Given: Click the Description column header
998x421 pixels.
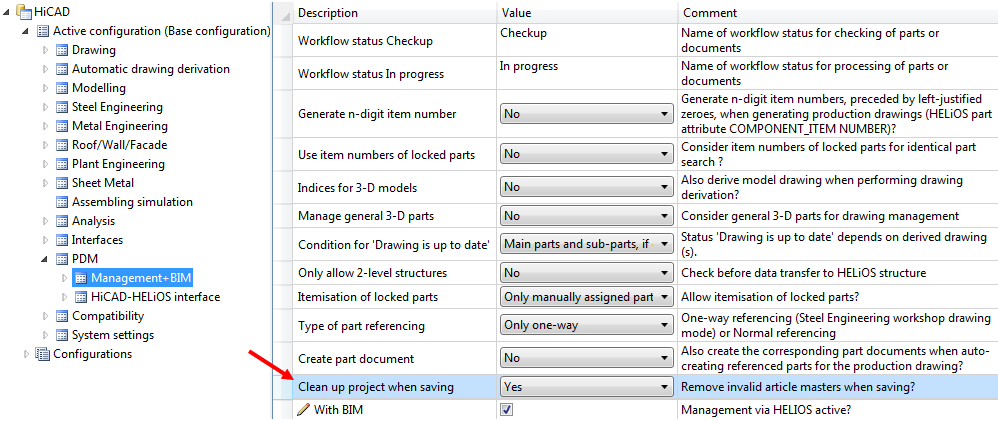Looking at the screenshot, I should click(x=328, y=13).
